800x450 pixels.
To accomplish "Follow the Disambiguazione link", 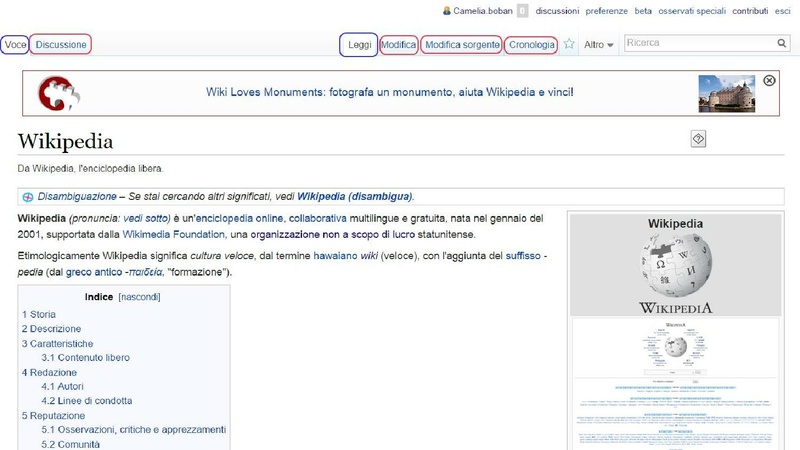I will click(77, 196).
